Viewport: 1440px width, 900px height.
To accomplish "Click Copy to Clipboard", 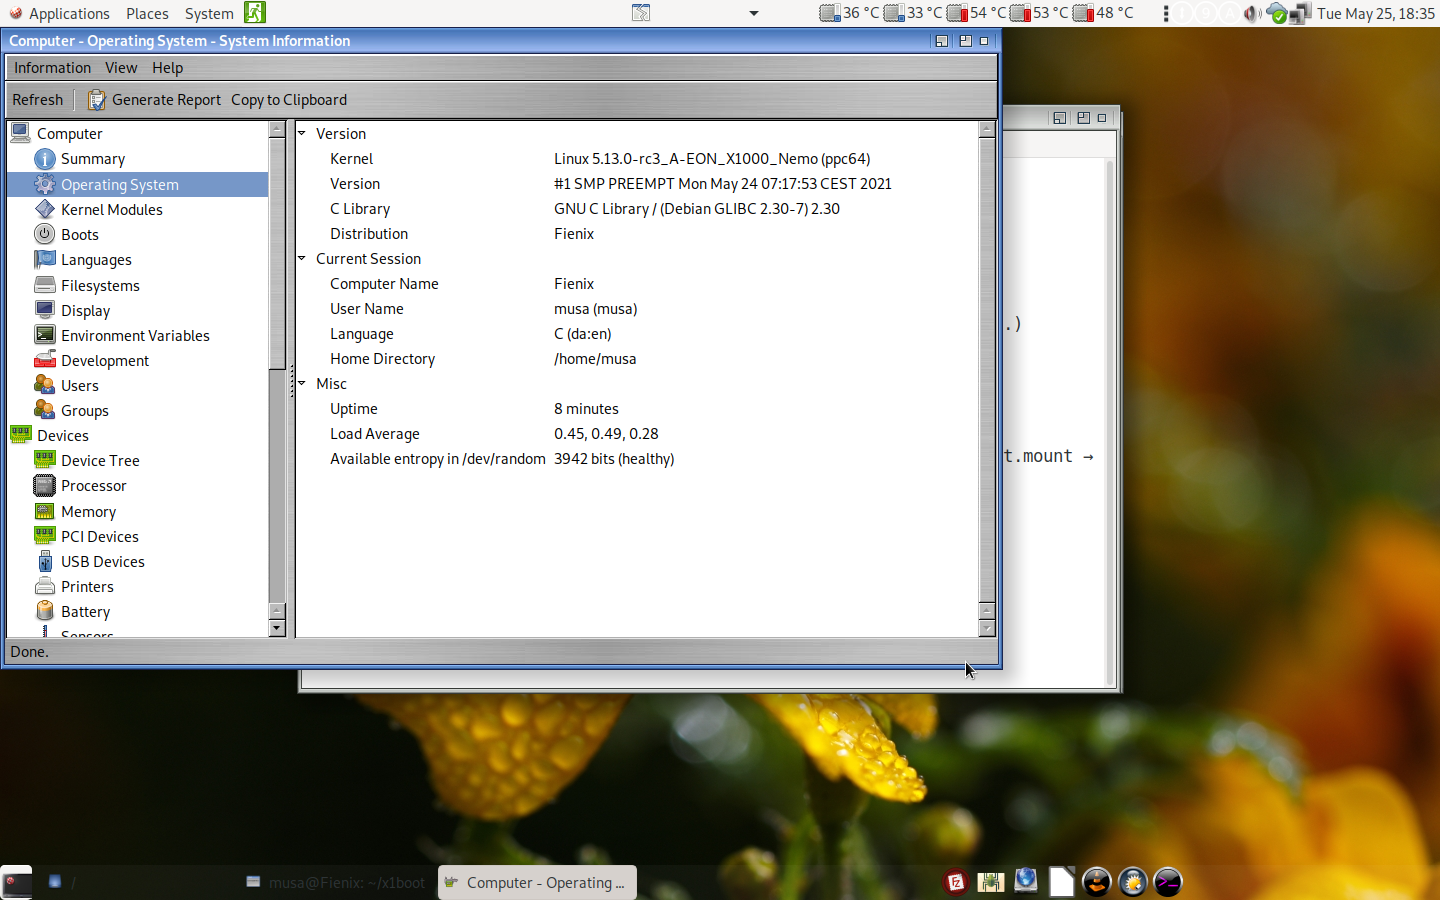I will tap(289, 100).
